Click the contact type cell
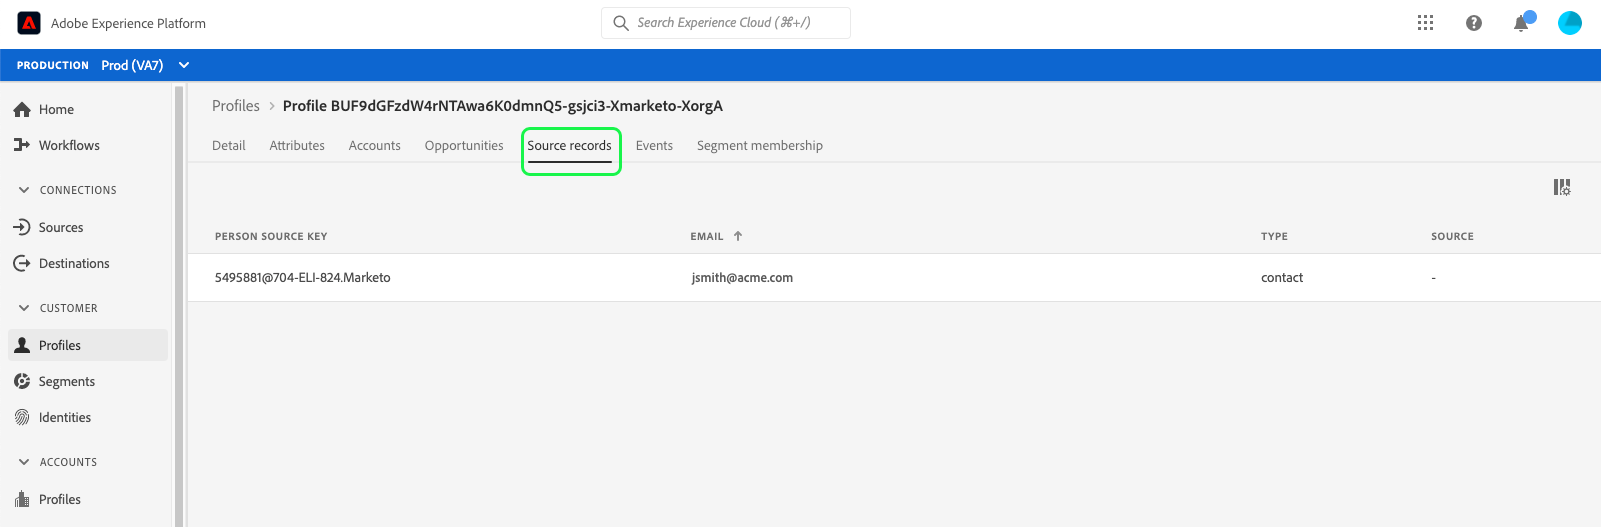 tap(1282, 278)
